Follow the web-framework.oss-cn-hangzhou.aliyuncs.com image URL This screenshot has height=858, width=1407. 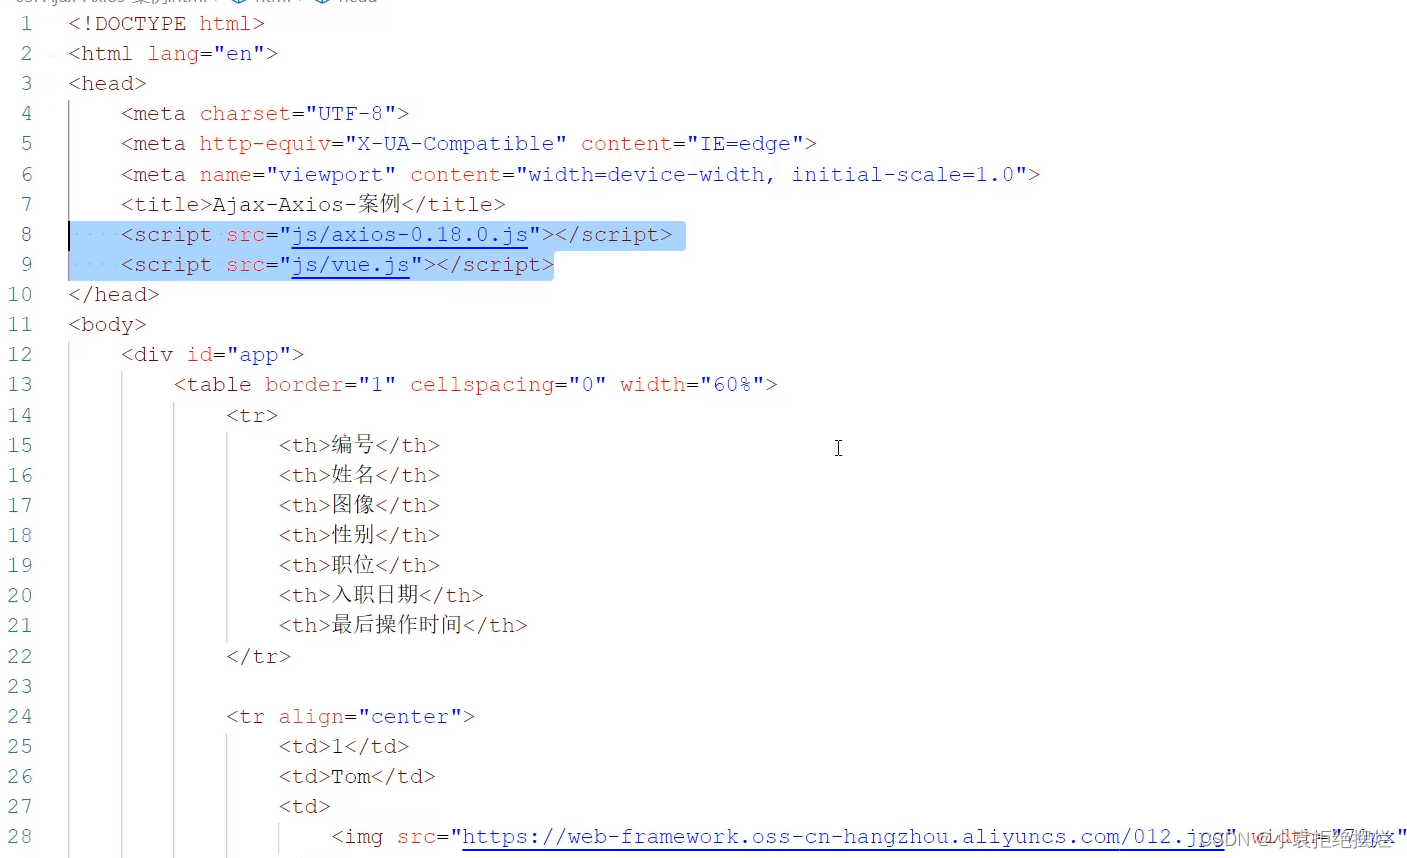click(843, 837)
